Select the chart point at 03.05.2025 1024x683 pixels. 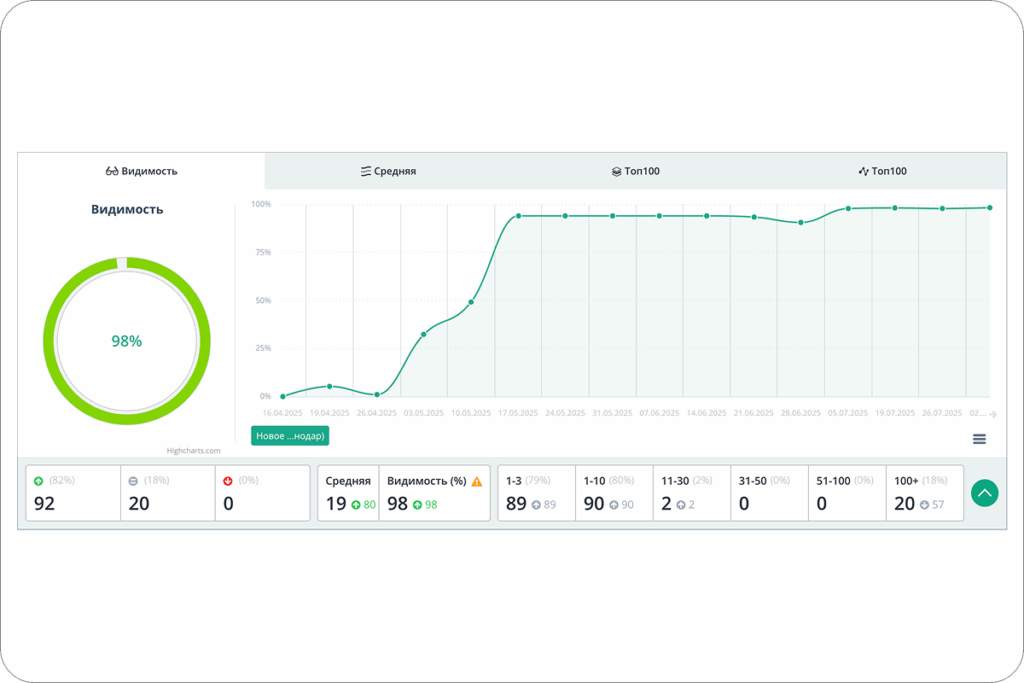(x=424, y=334)
